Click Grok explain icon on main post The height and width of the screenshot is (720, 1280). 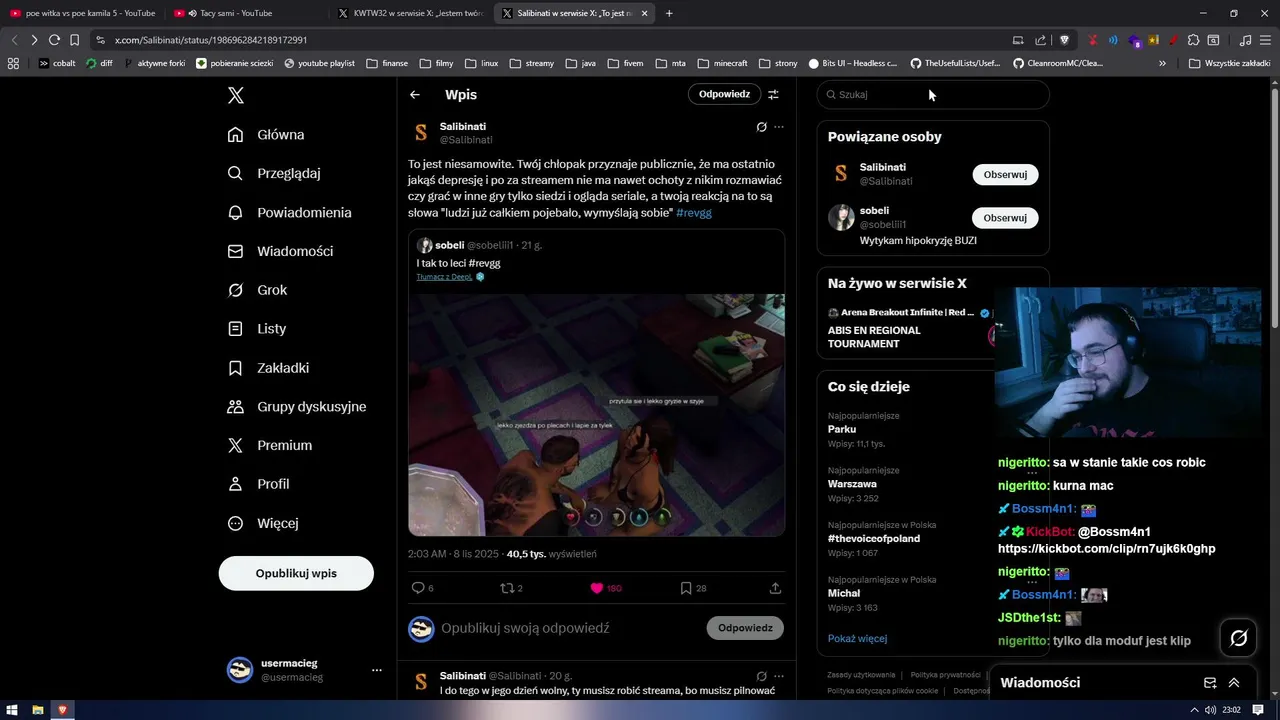pyautogui.click(x=761, y=127)
